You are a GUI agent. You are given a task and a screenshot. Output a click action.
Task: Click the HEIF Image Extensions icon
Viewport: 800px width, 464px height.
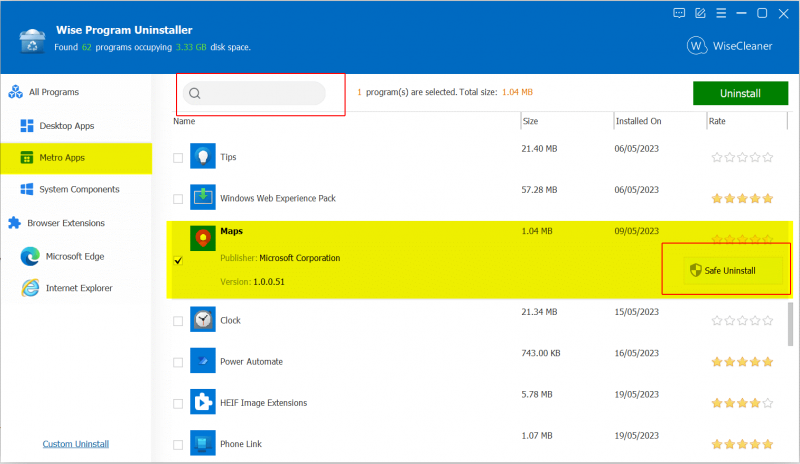click(x=203, y=402)
